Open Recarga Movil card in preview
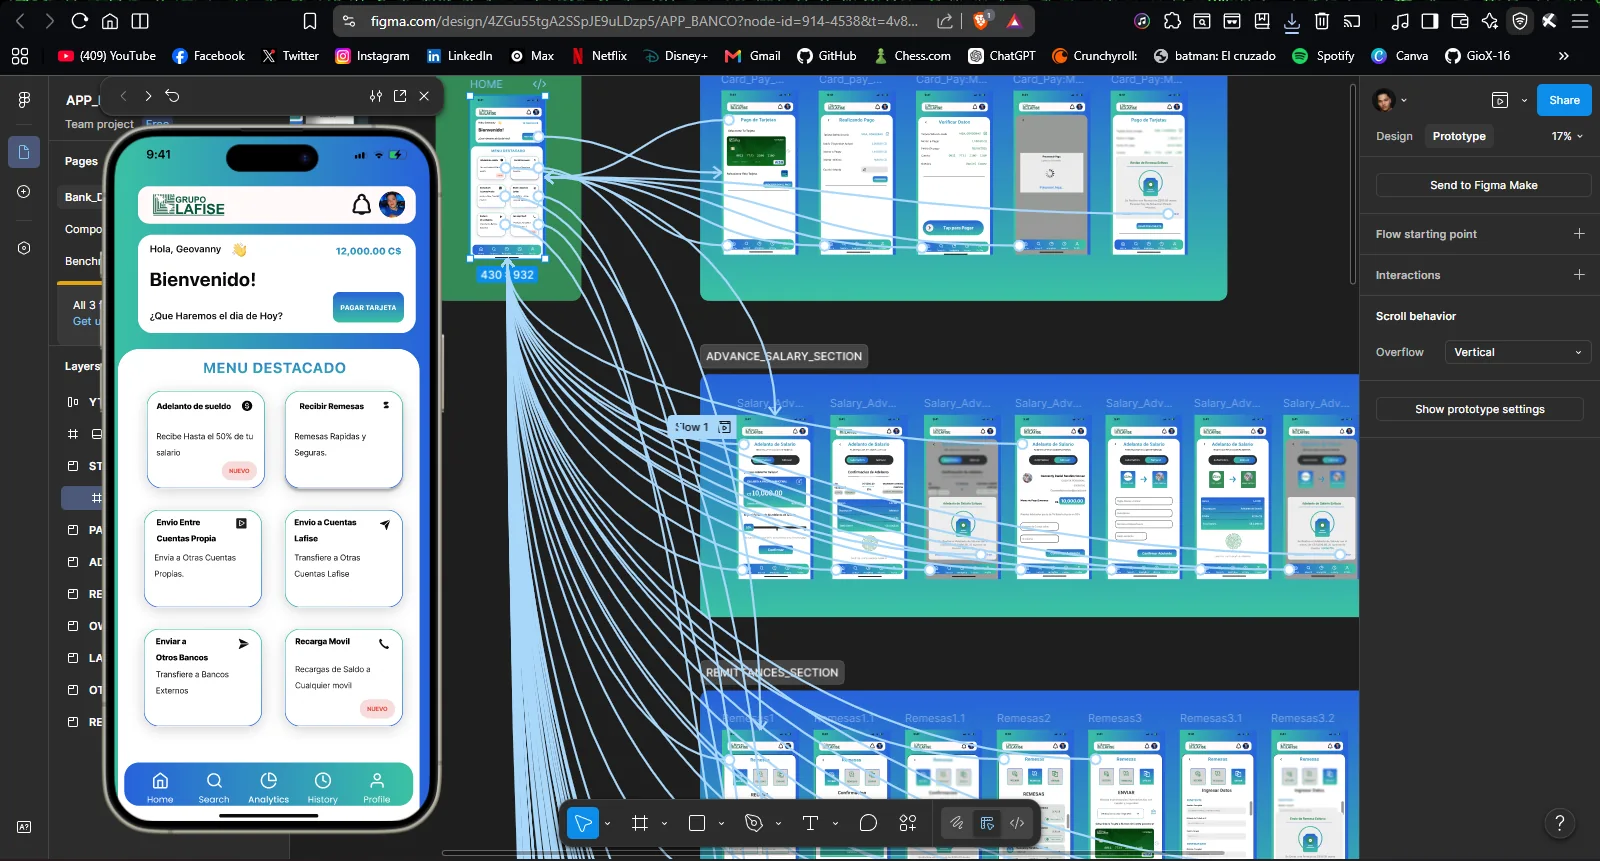The width and height of the screenshot is (1600, 861). point(344,677)
